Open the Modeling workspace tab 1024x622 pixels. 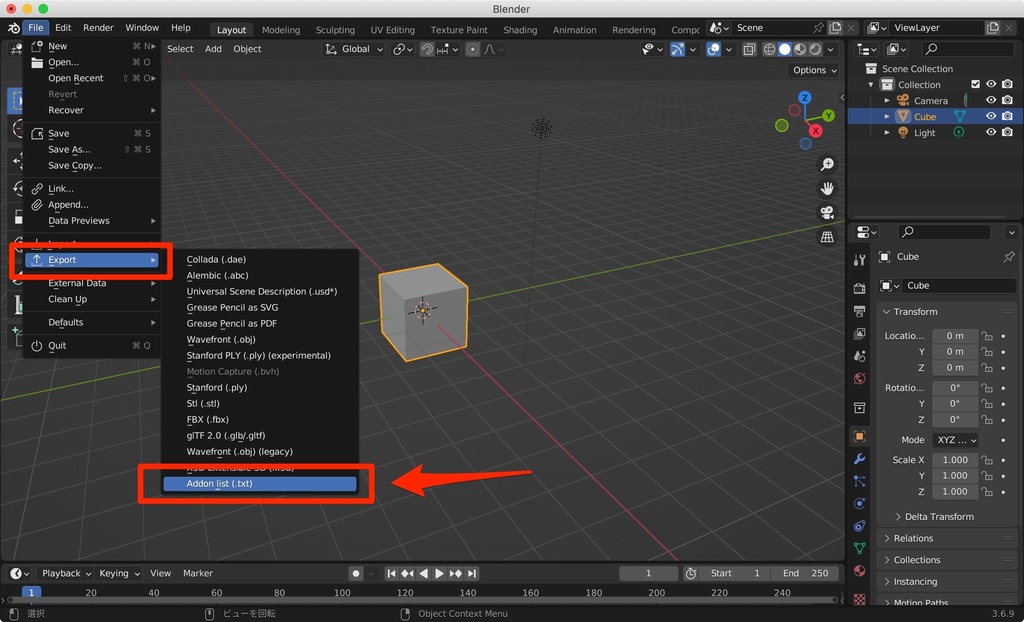pyautogui.click(x=281, y=29)
